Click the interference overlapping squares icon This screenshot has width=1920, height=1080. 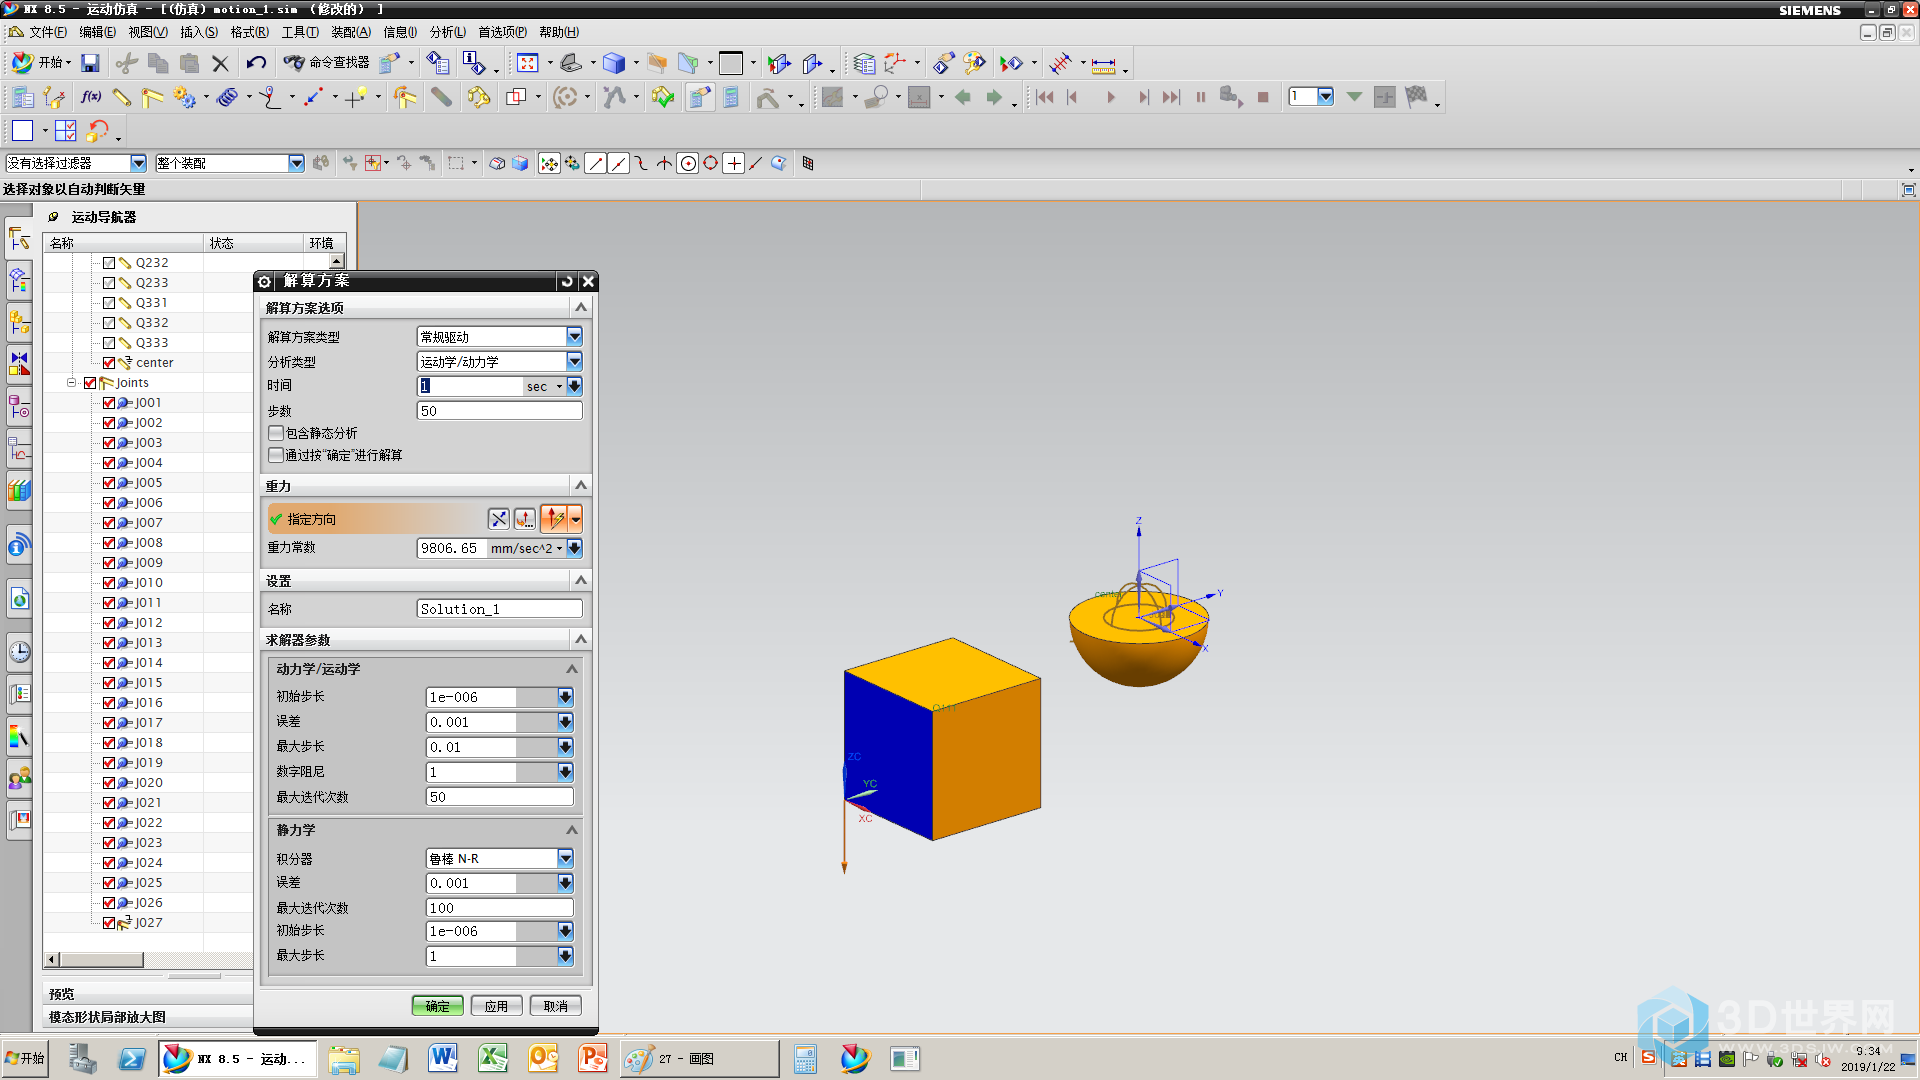(x=516, y=97)
